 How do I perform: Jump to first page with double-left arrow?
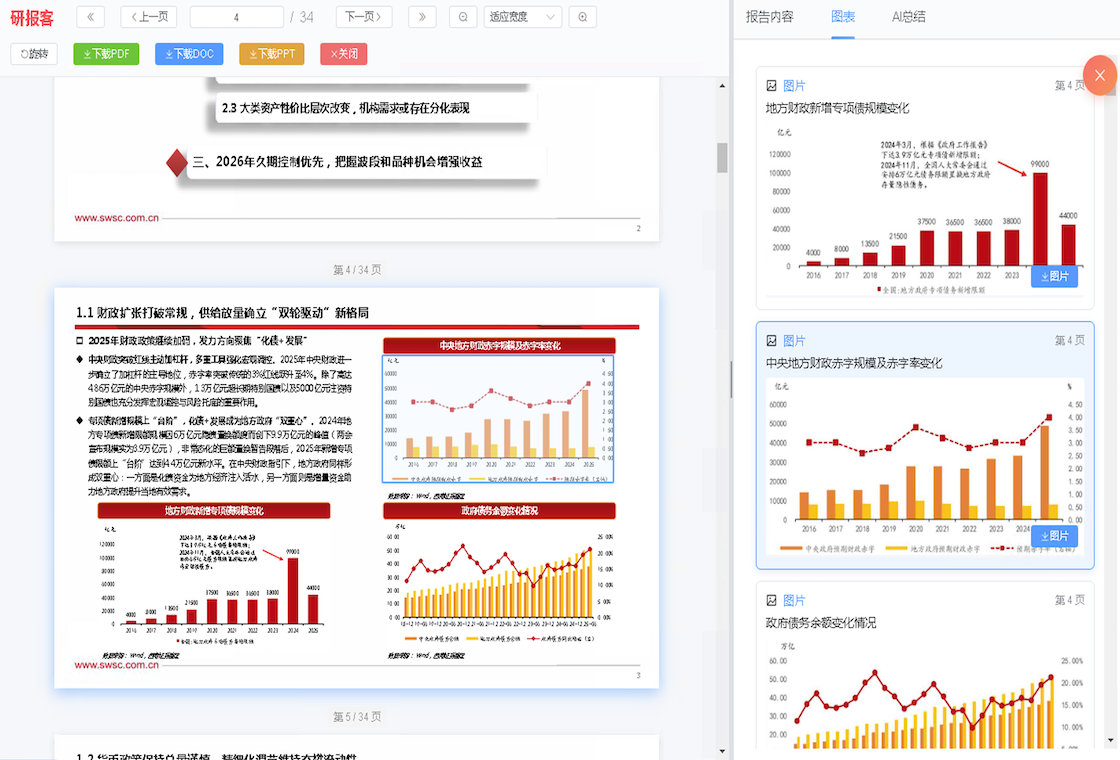pos(90,17)
